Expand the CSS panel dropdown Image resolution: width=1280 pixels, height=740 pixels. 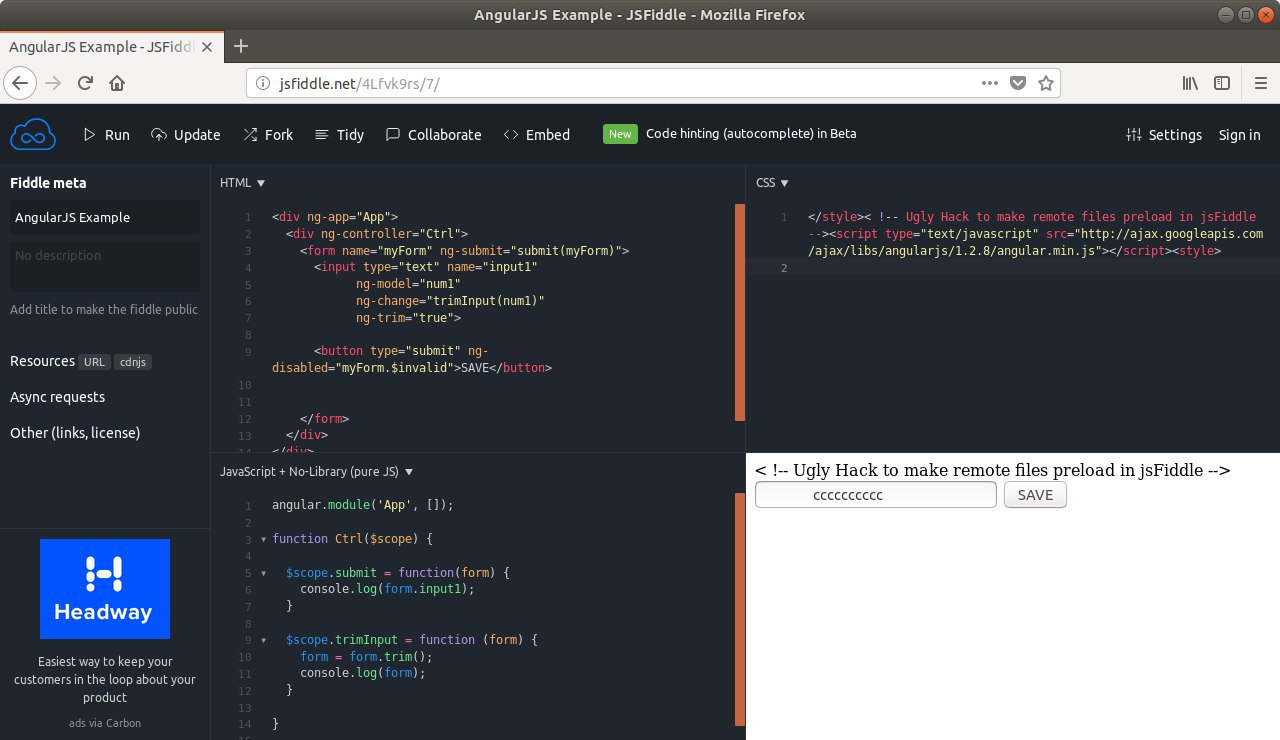coord(772,182)
